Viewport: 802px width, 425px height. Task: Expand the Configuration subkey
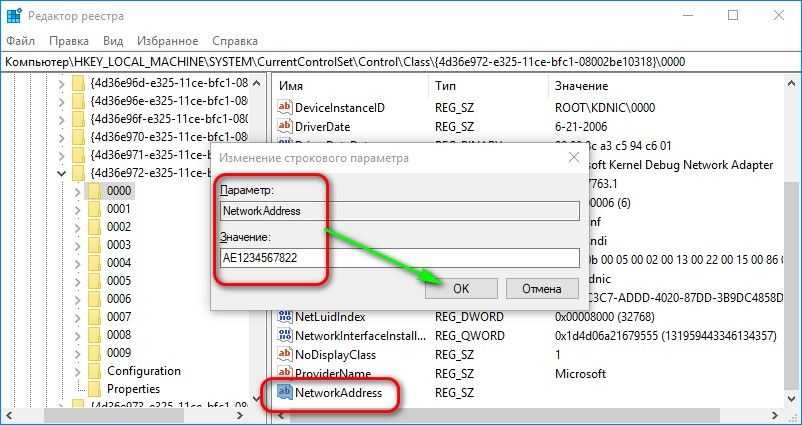coord(77,371)
